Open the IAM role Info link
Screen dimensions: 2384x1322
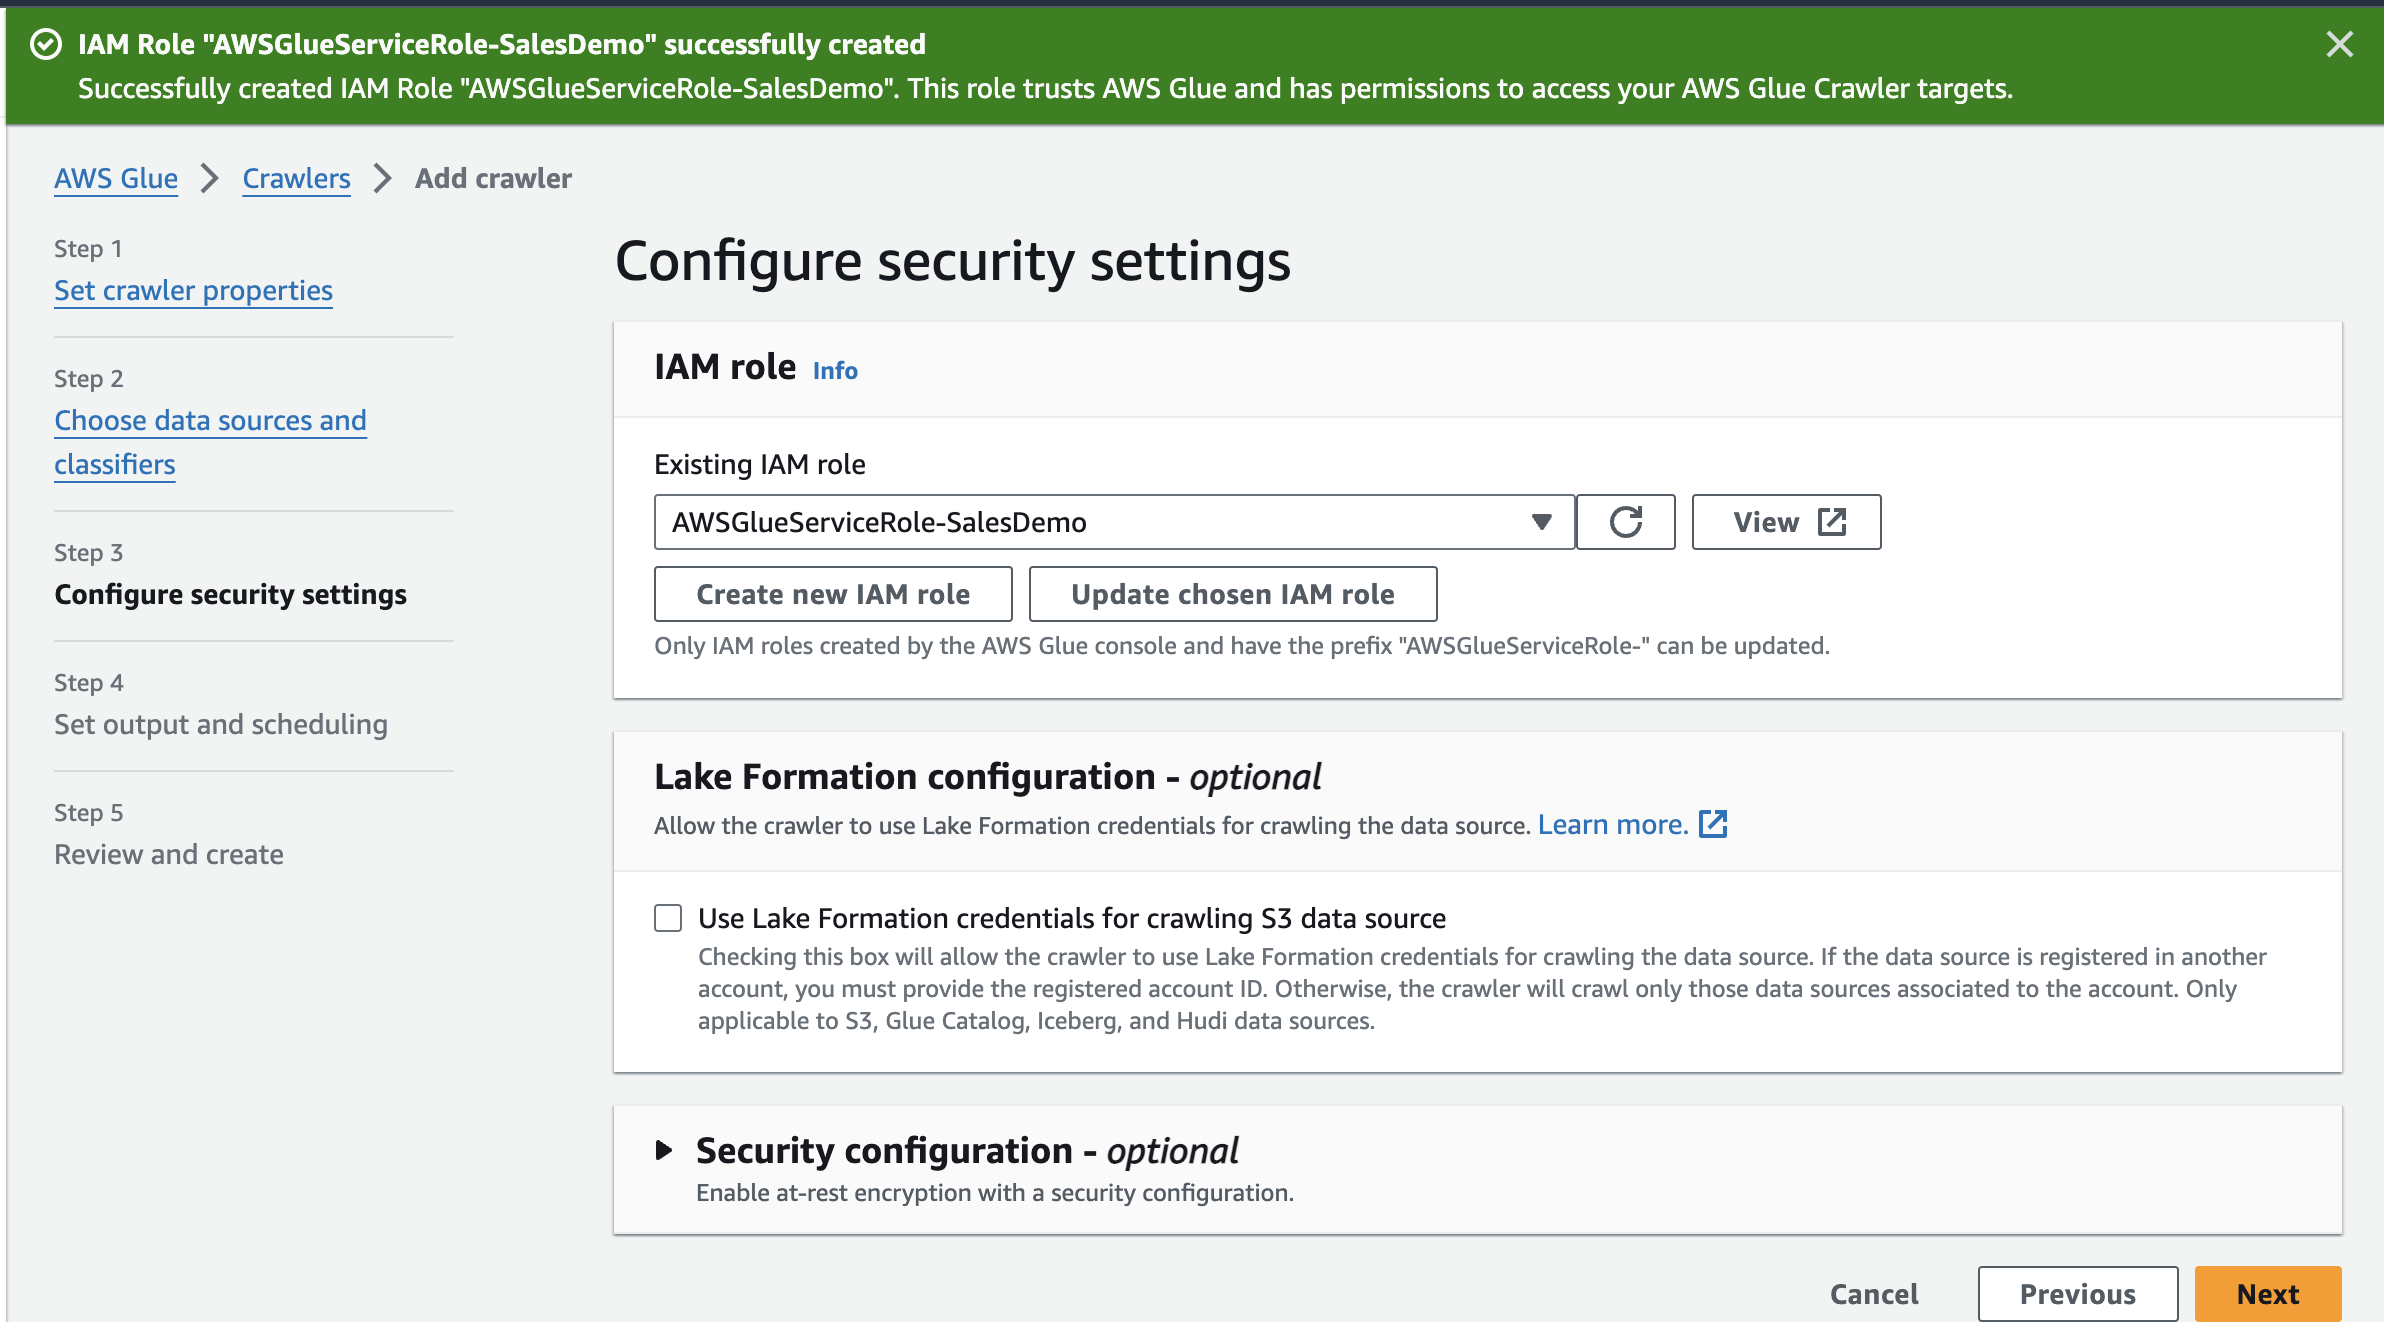835,371
